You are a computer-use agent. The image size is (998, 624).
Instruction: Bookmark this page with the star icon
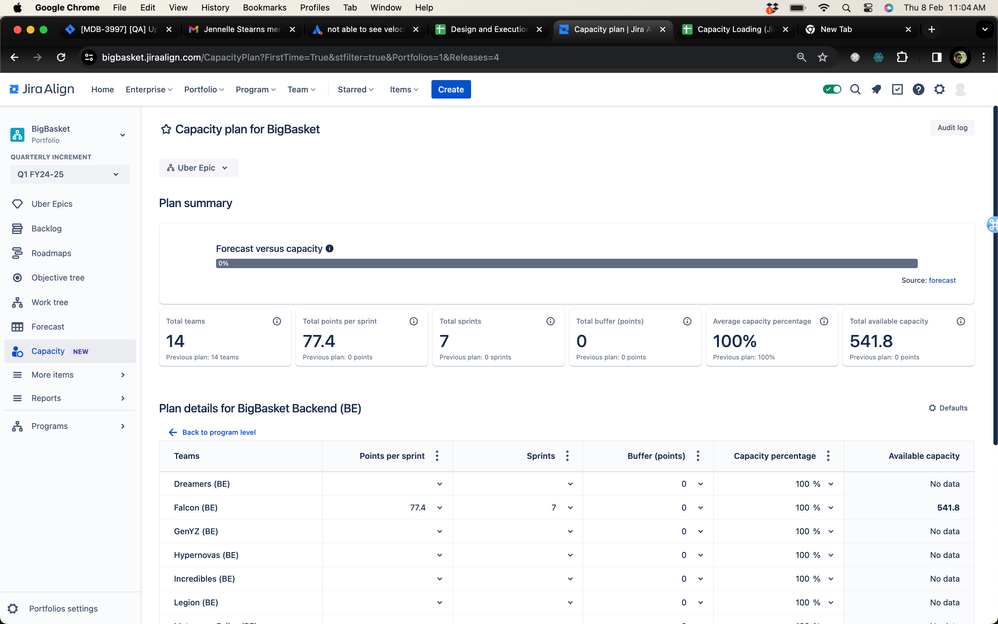(x=823, y=57)
